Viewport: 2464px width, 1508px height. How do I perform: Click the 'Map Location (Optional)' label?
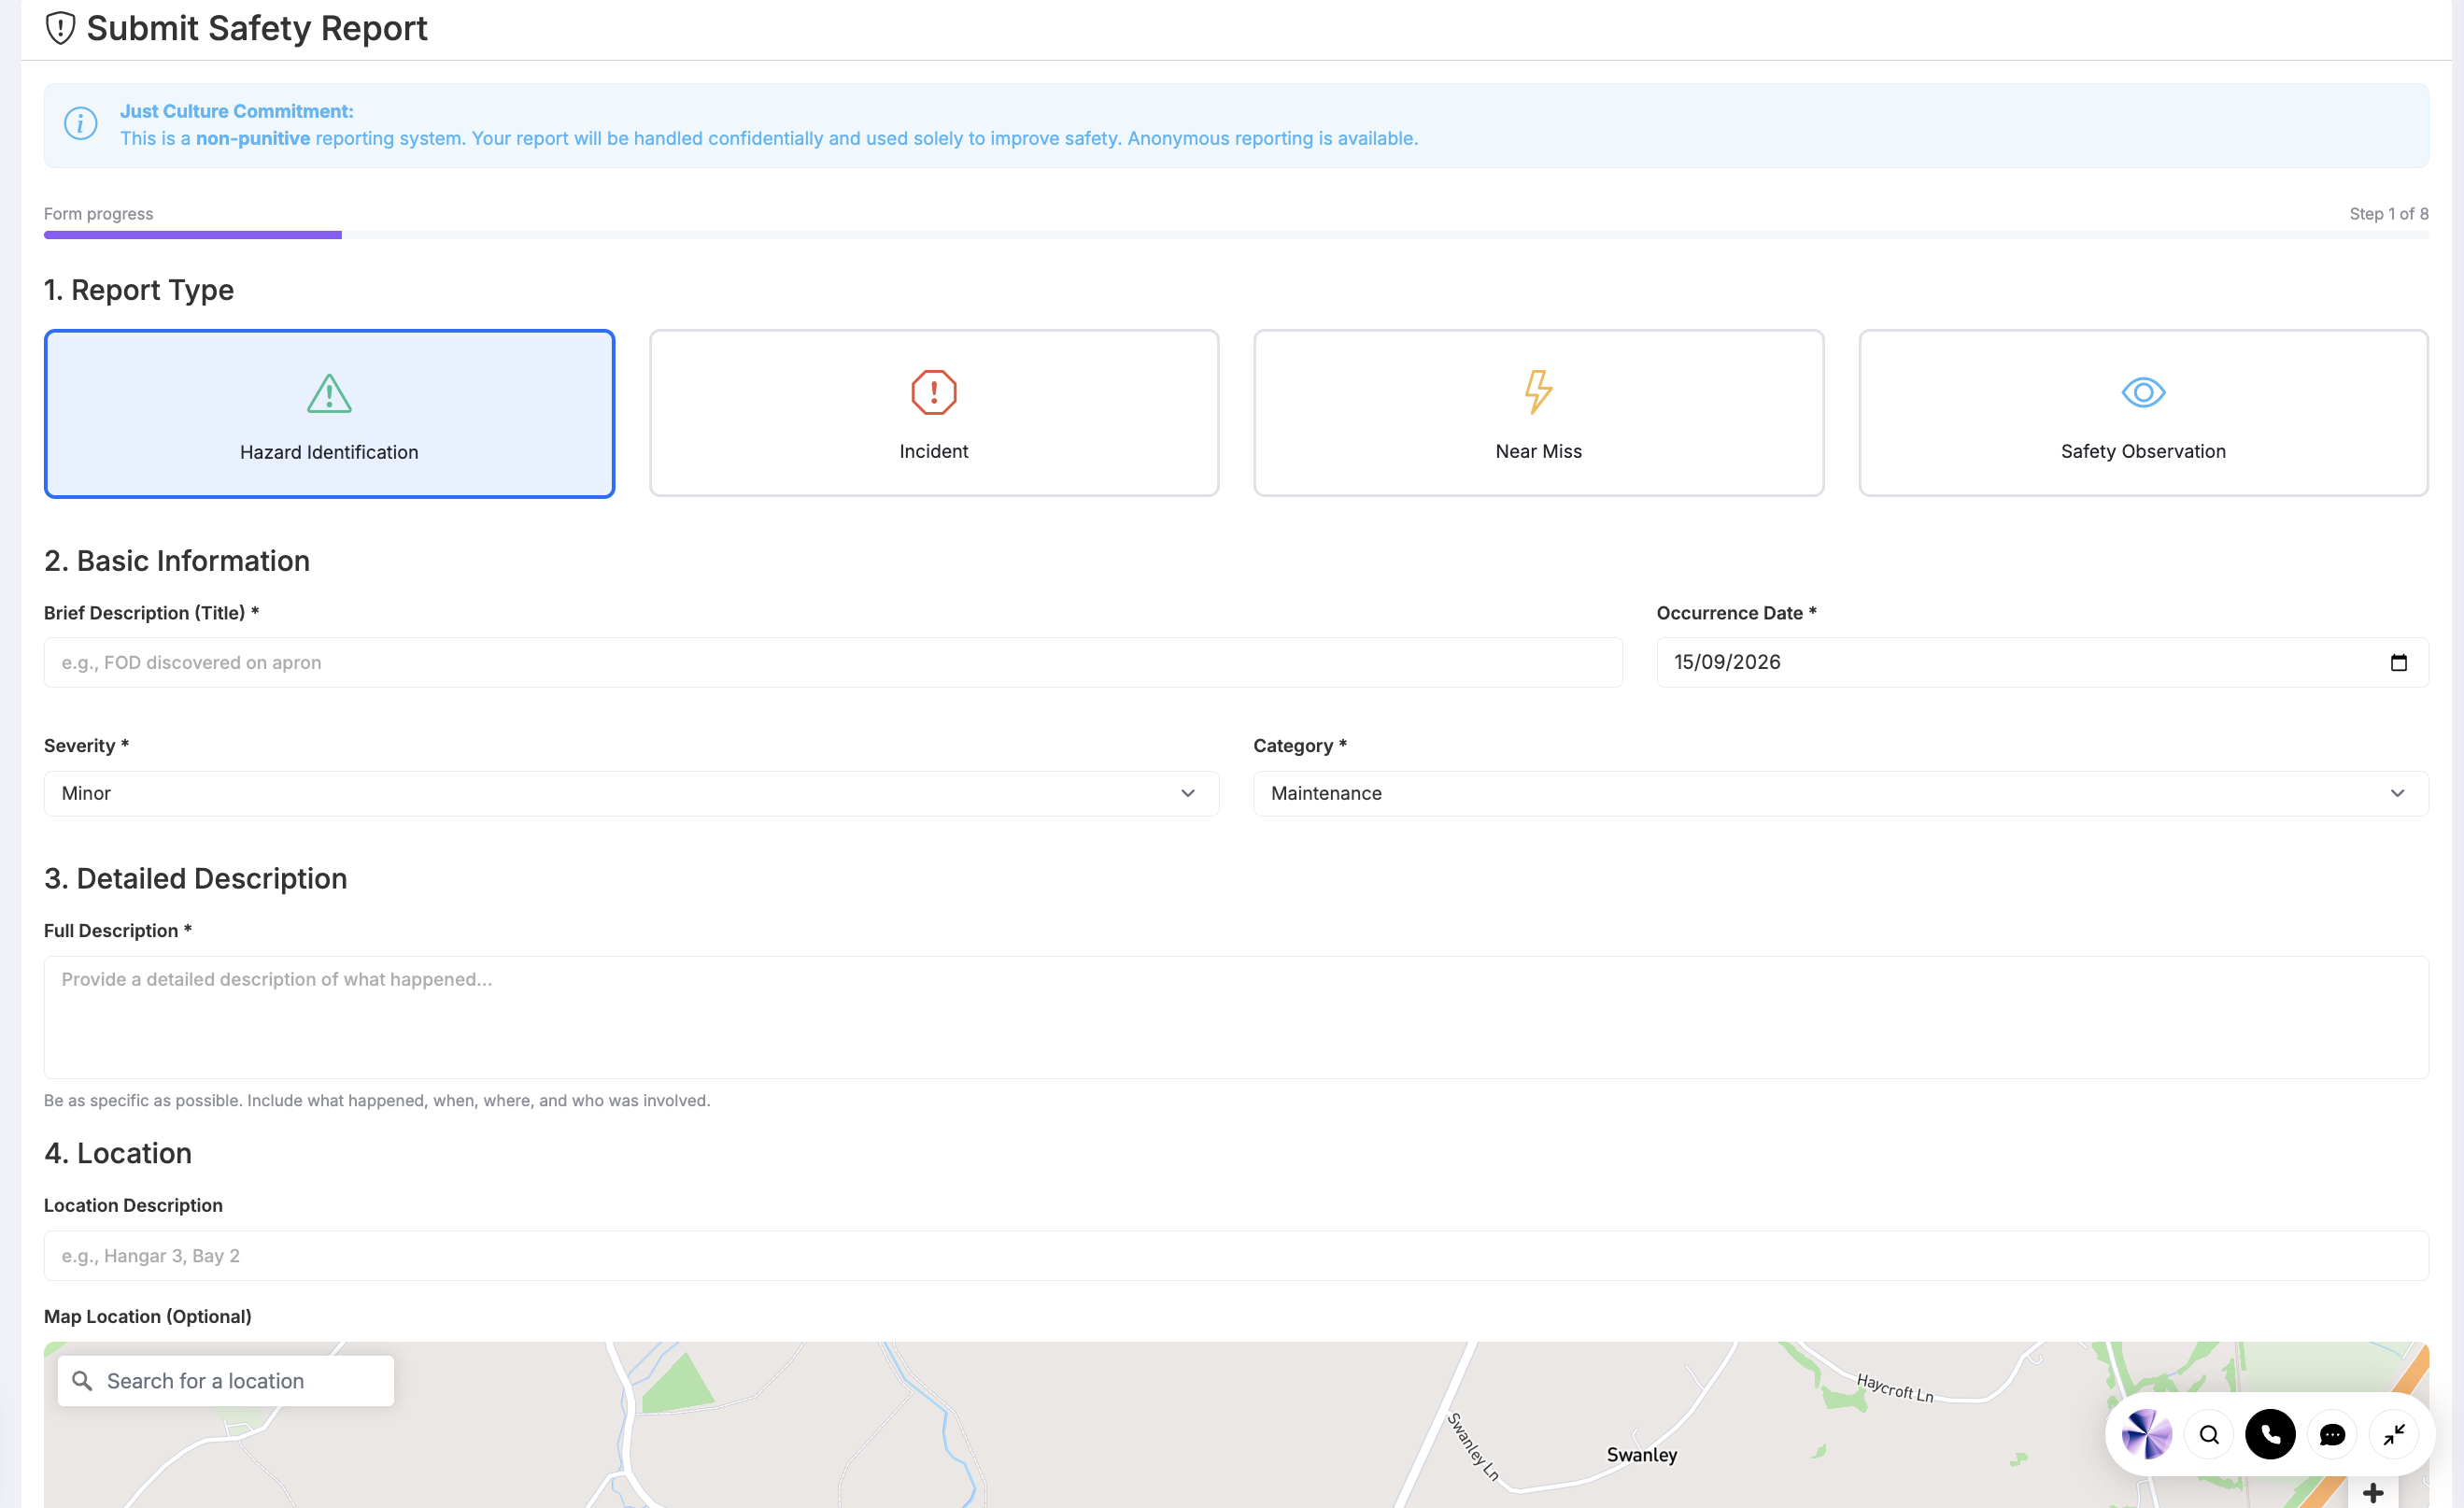point(148,1316)
